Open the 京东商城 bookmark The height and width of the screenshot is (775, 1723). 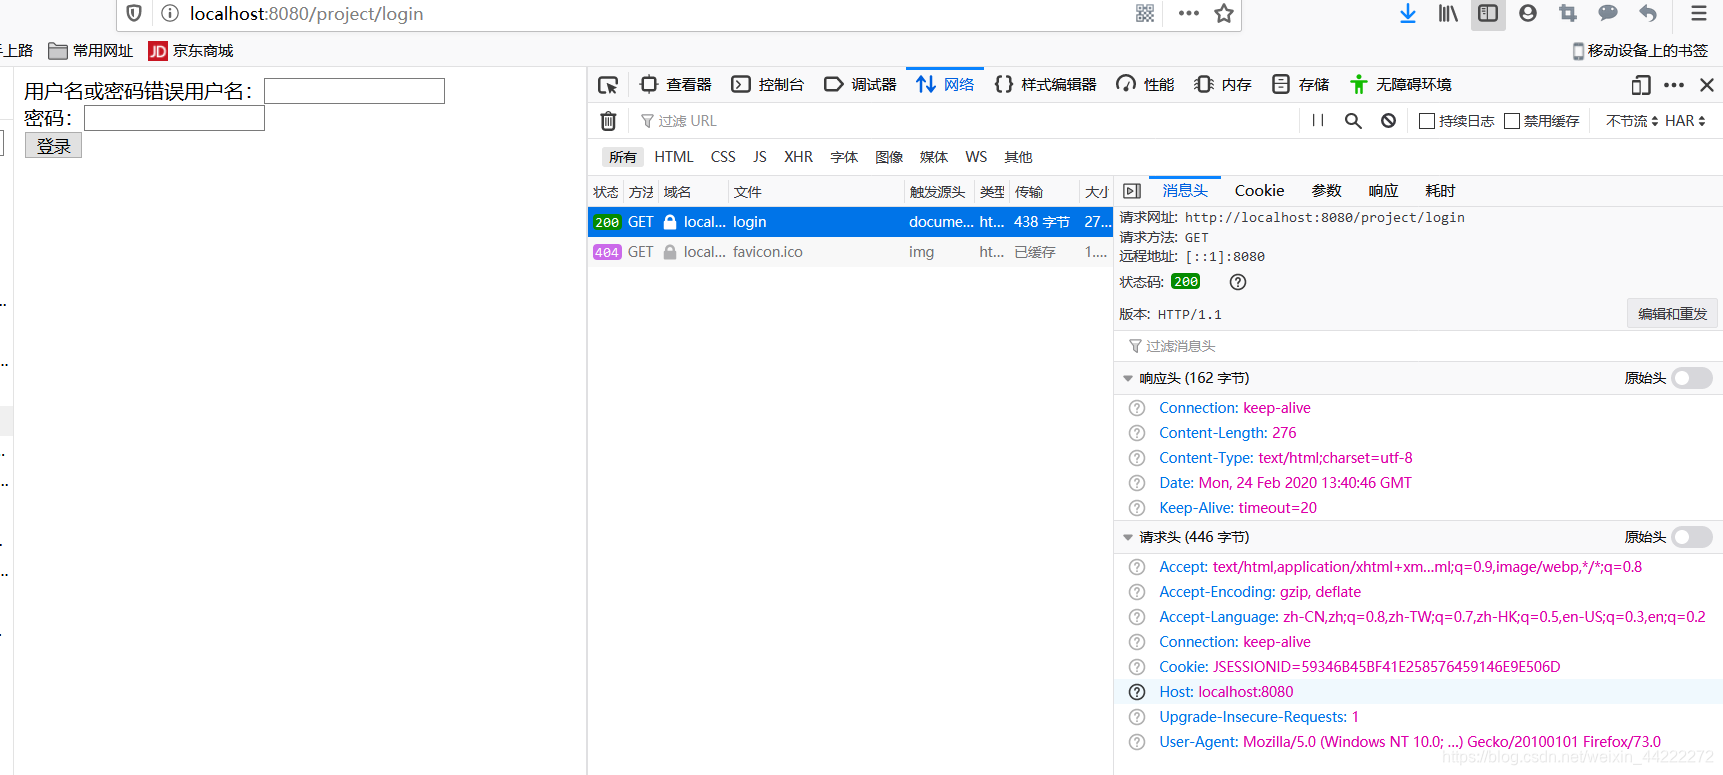pyautogui.click(x=191, y=51)
